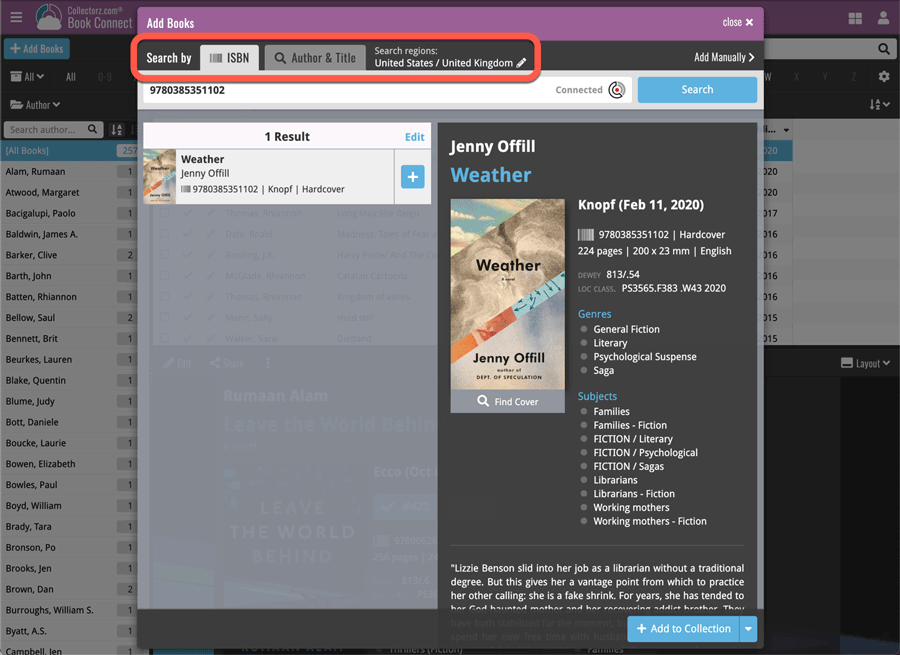Click the Search button

click(697, 89)
